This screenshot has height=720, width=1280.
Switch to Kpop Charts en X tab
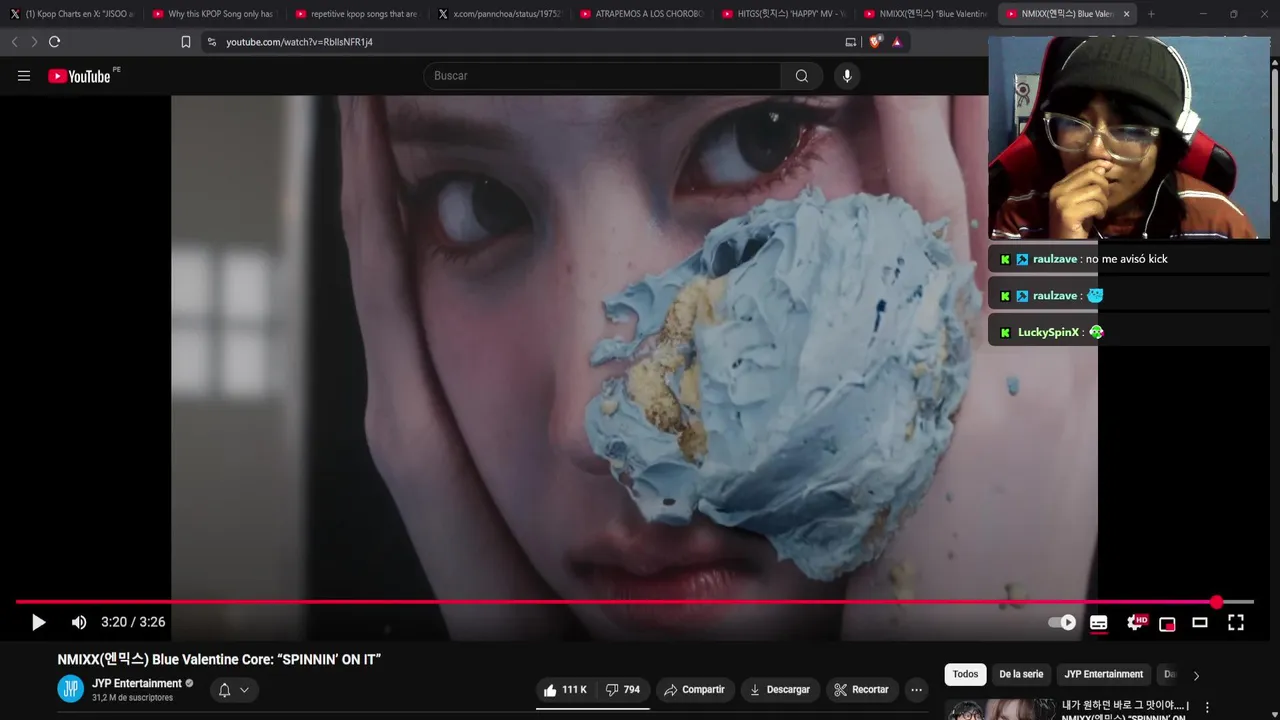tap(71, 14)
